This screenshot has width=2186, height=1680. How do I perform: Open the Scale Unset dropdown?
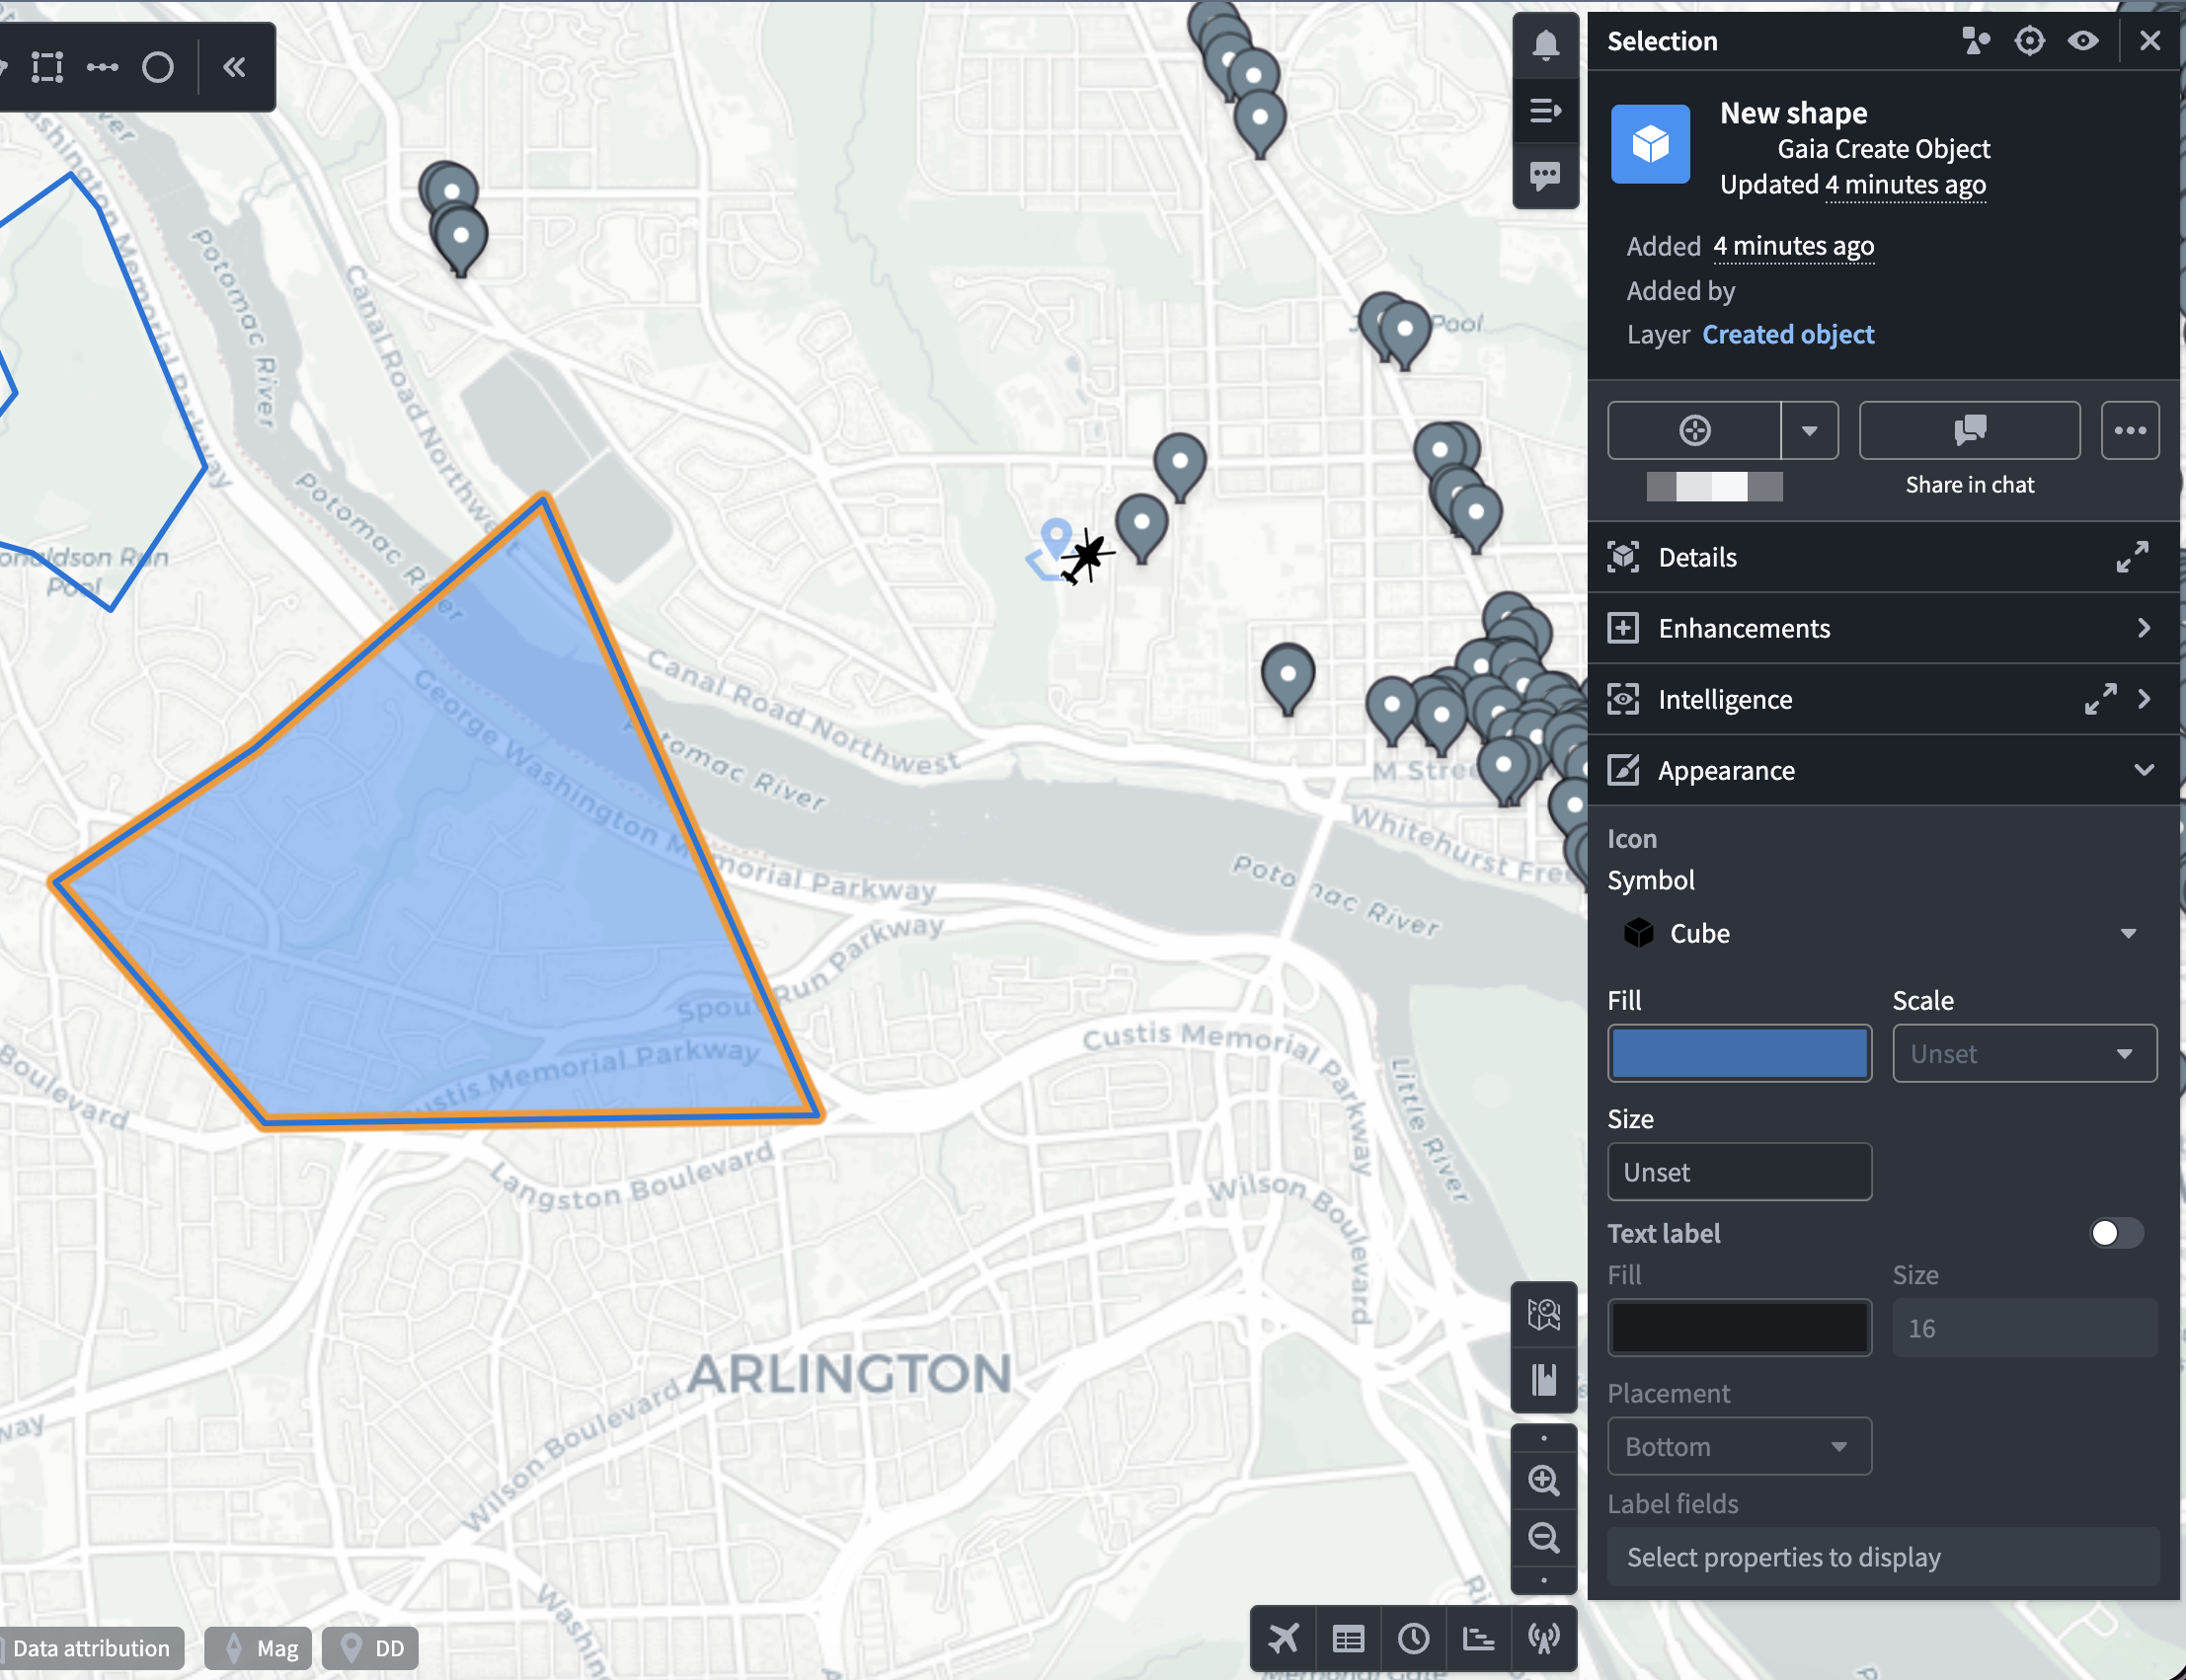[x=2024, y=1053]
